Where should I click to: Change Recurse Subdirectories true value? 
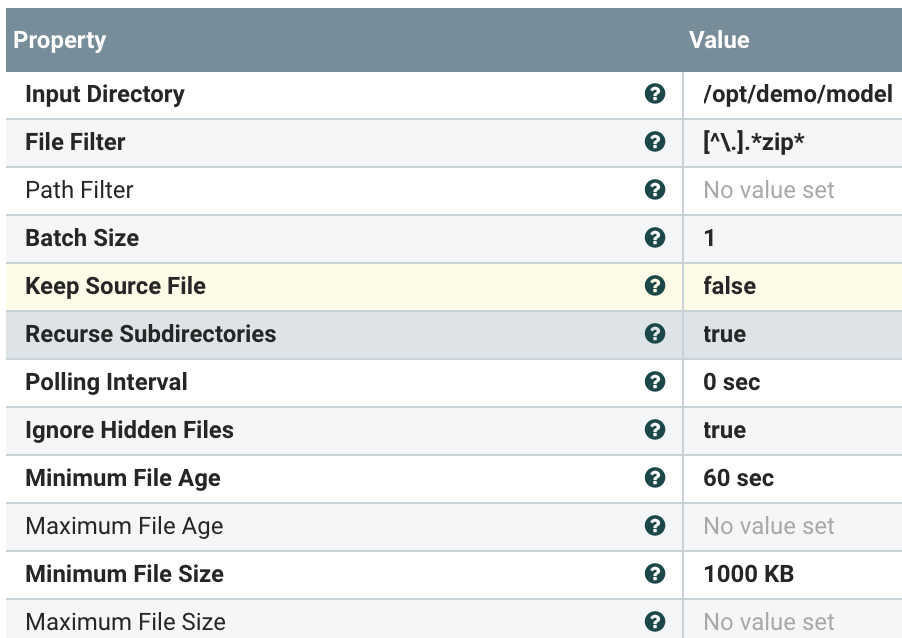tap(724, 334)
